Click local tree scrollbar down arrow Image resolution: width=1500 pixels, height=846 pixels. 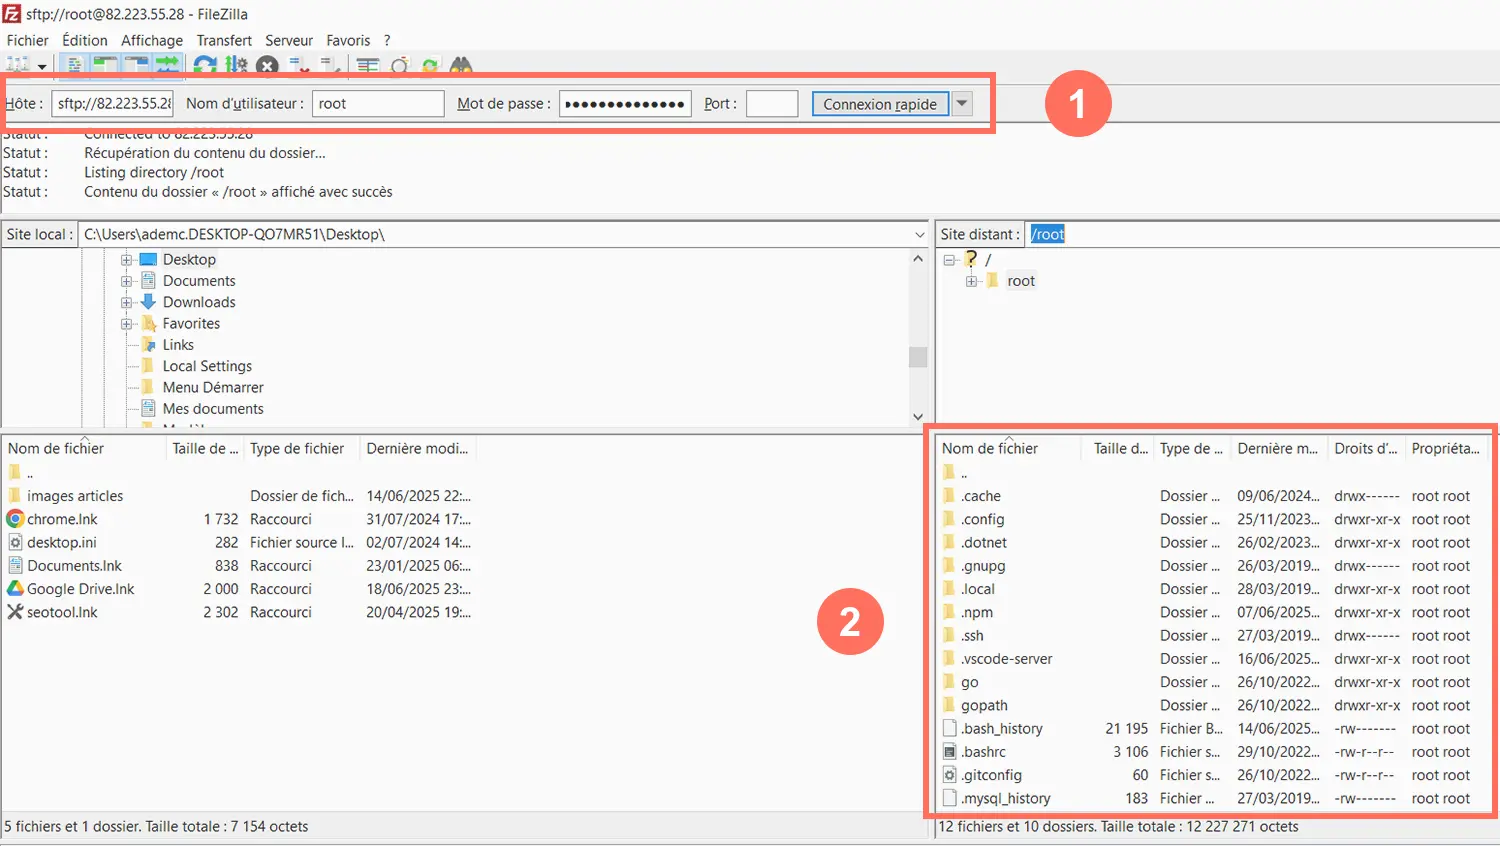click(x=918, y=417)
